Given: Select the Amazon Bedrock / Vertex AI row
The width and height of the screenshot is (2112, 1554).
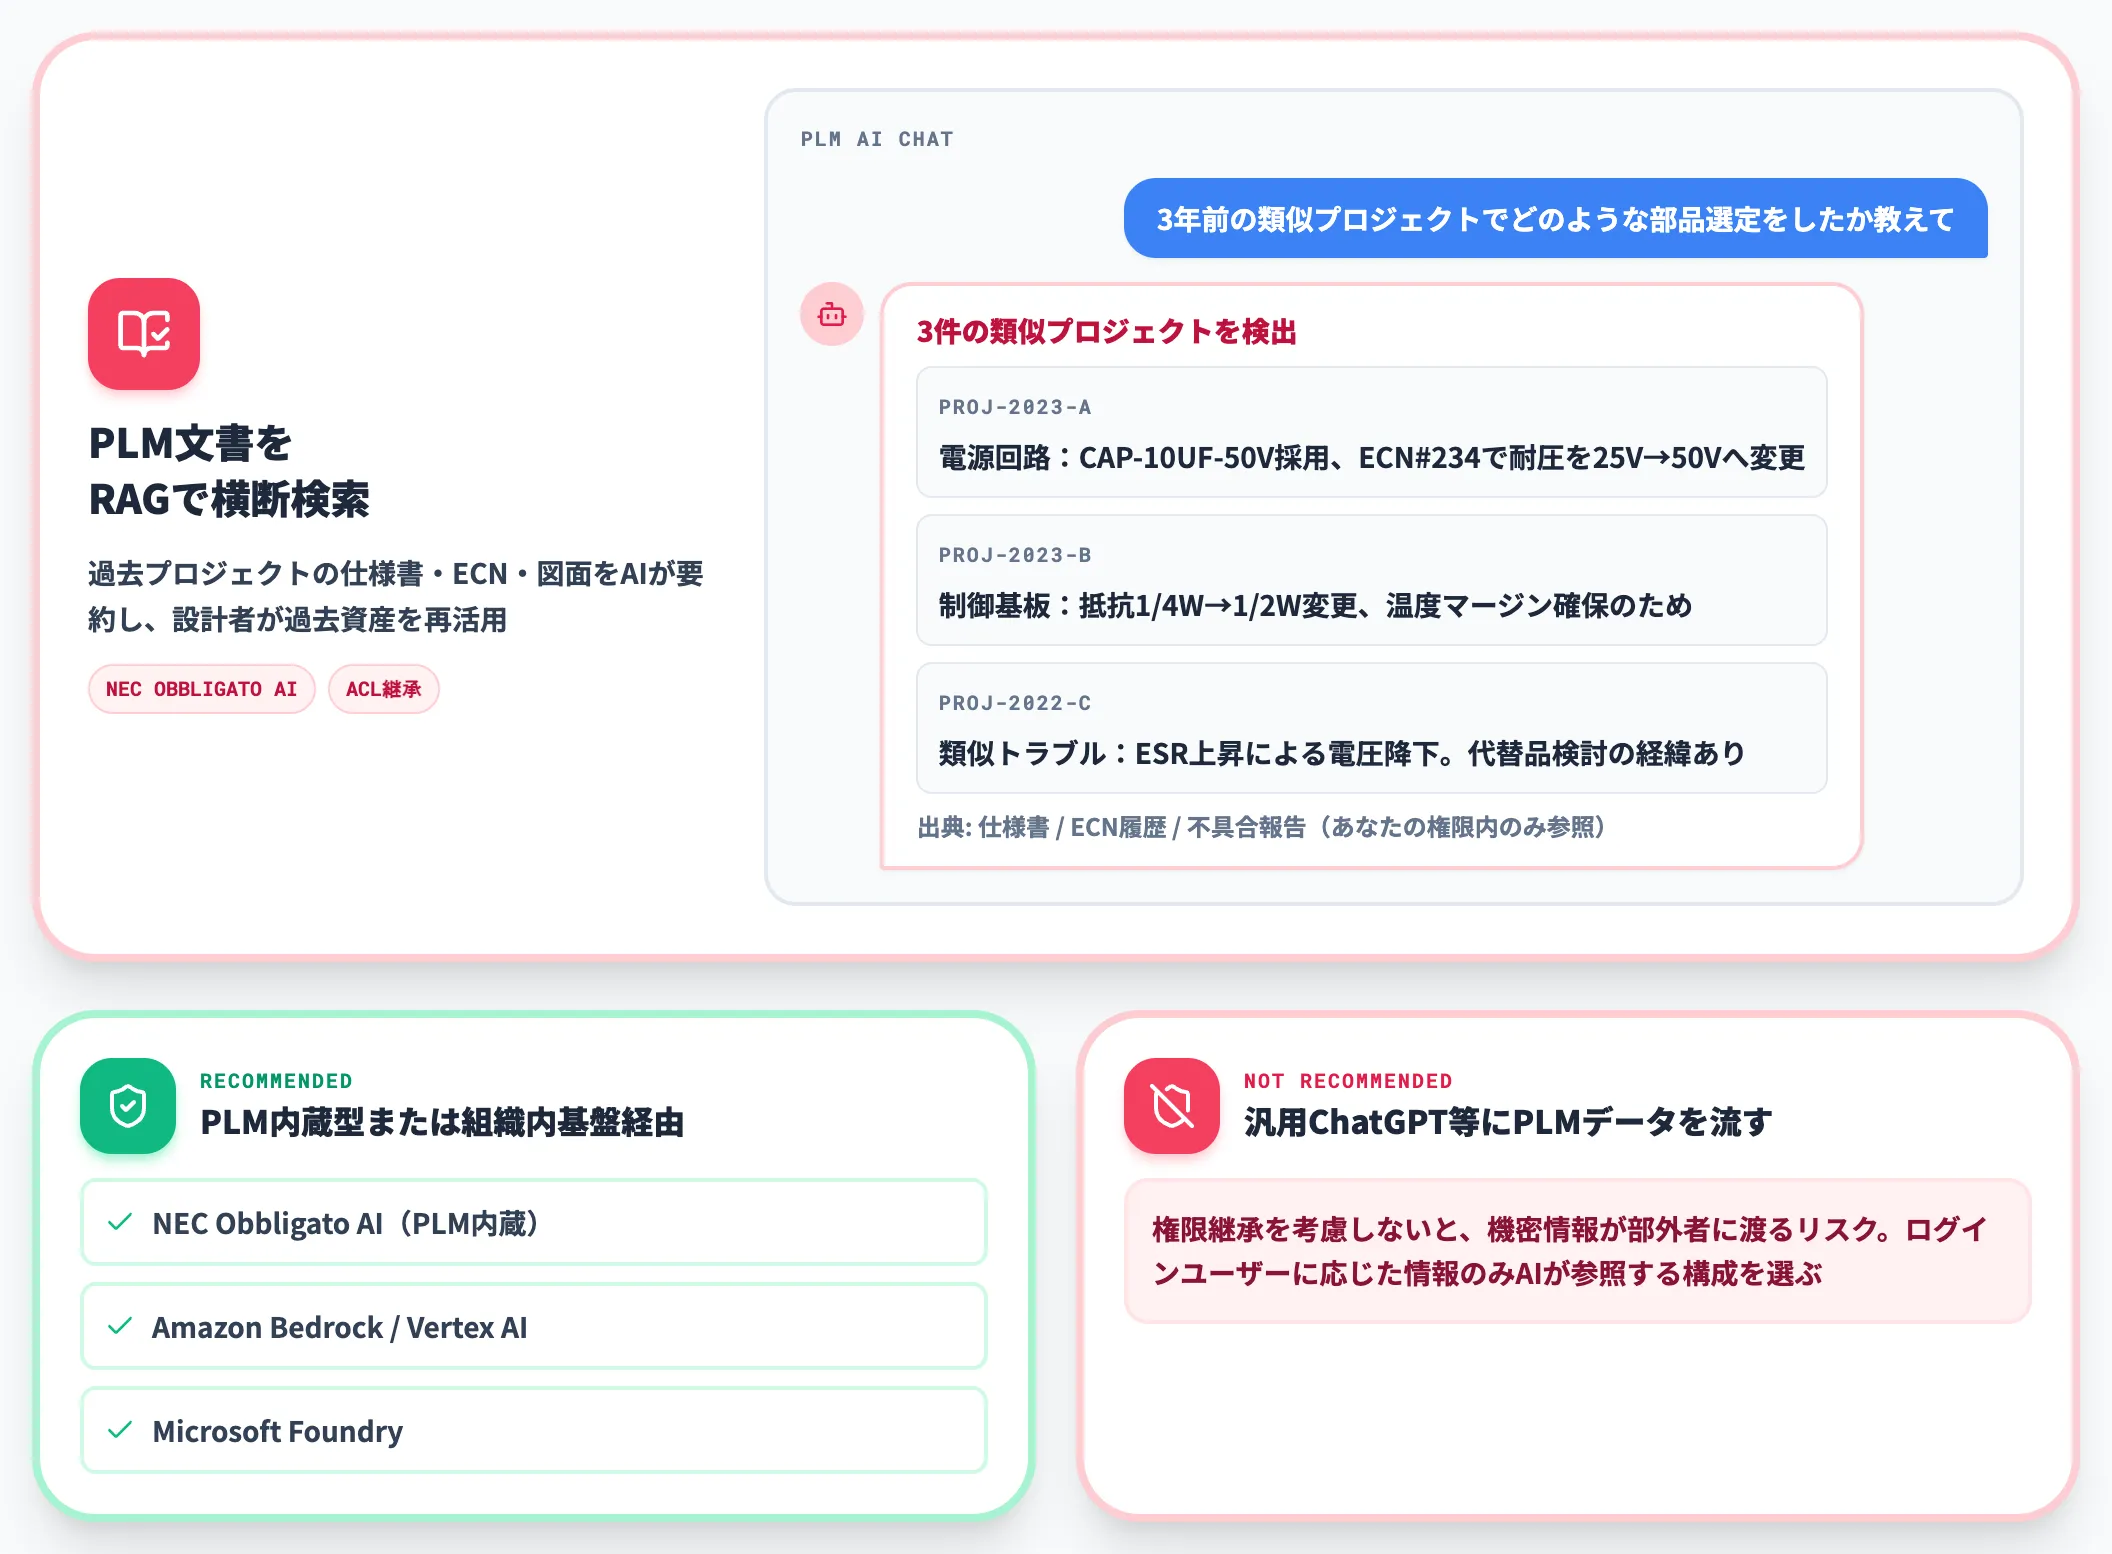Looking at the screenshot, I should (534, 1326).
